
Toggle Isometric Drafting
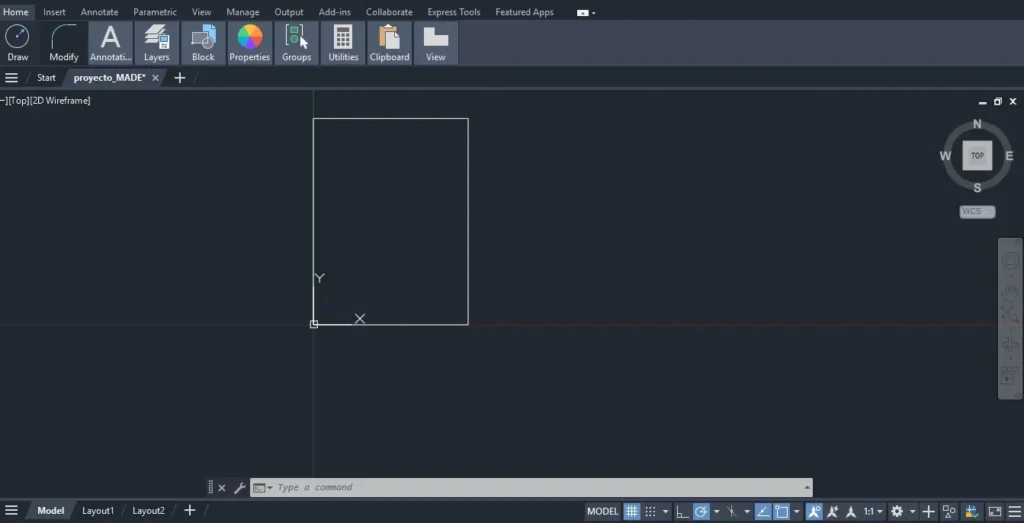click(731, 511)
